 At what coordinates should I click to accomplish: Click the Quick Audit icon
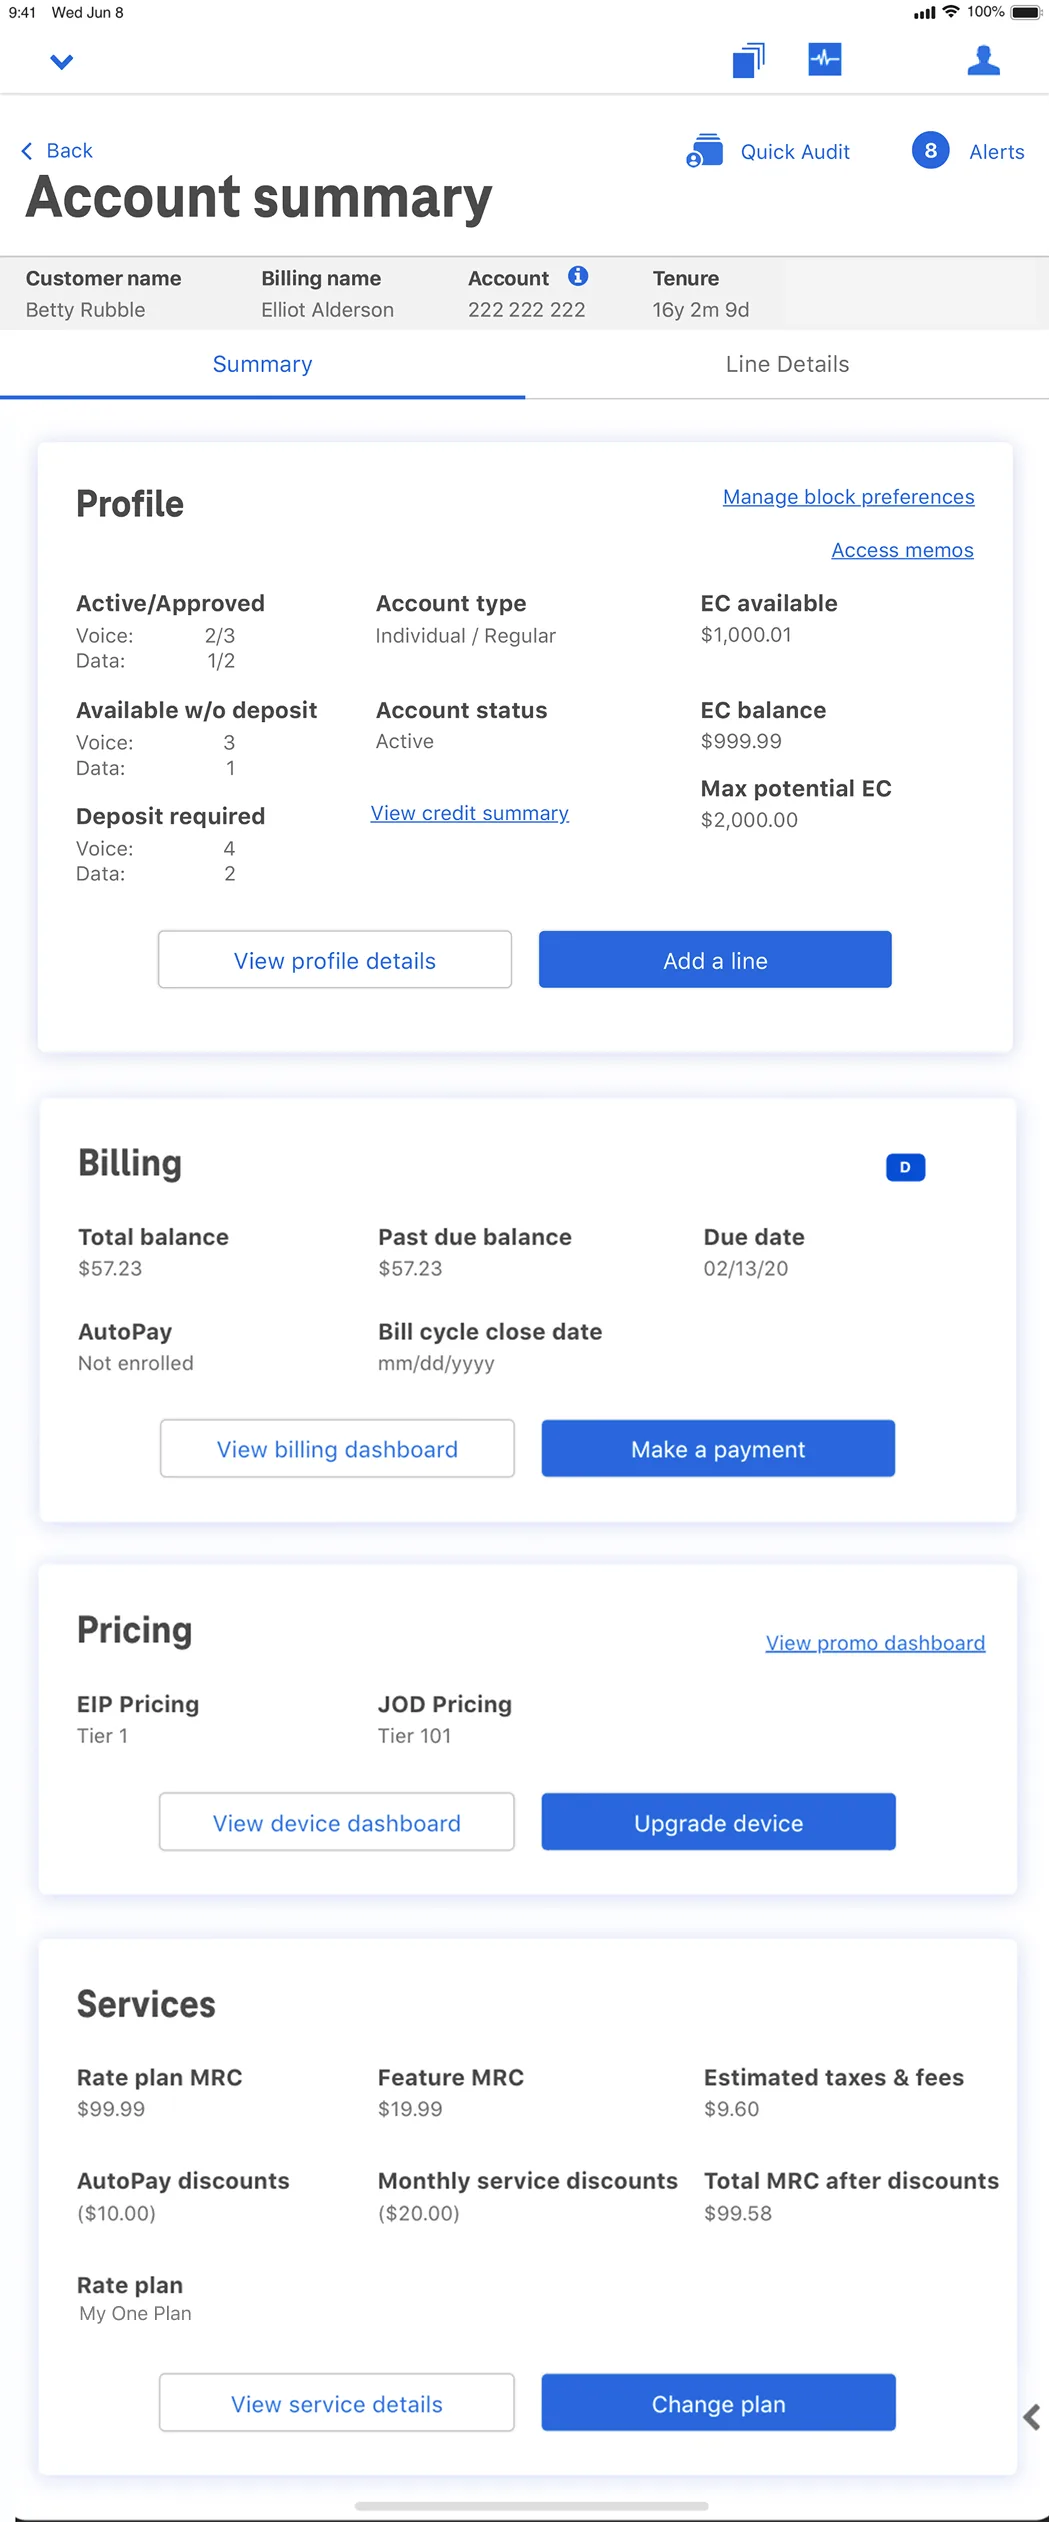tap(705, 151)
